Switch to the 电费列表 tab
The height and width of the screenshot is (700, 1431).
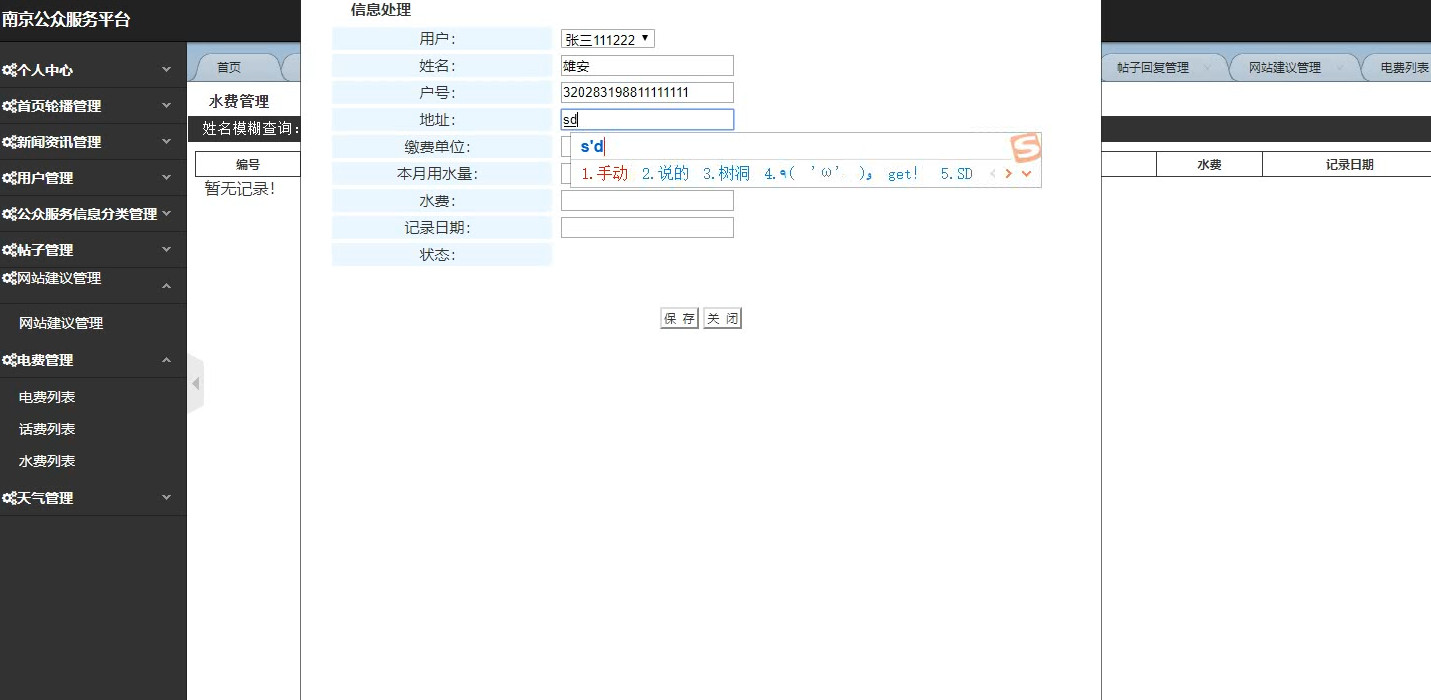click(x=1404, y=68)
